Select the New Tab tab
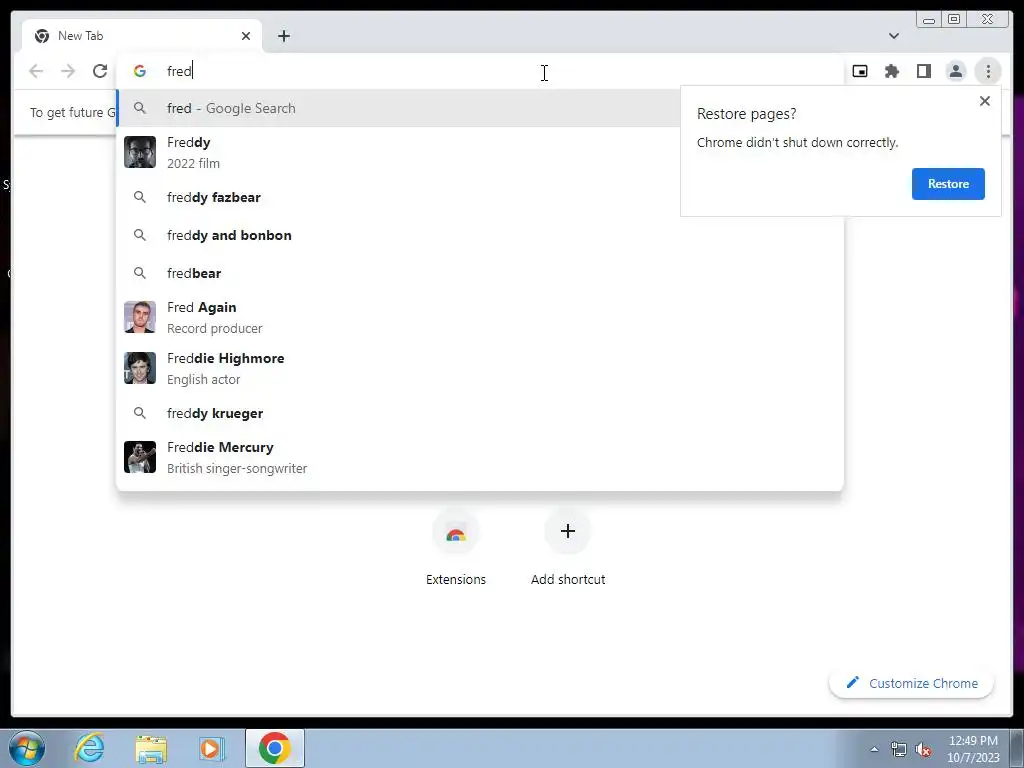 (142, 36)
